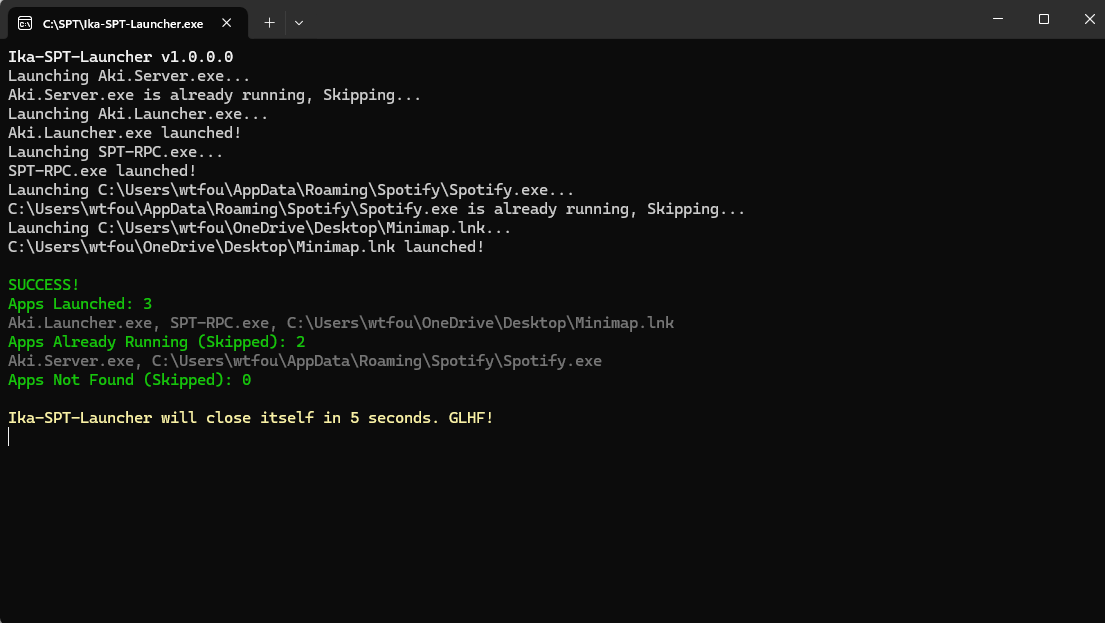Click the green 'SUCCESS!' text
Viewport: 1105px width, 623px height.
click(44, 285)
